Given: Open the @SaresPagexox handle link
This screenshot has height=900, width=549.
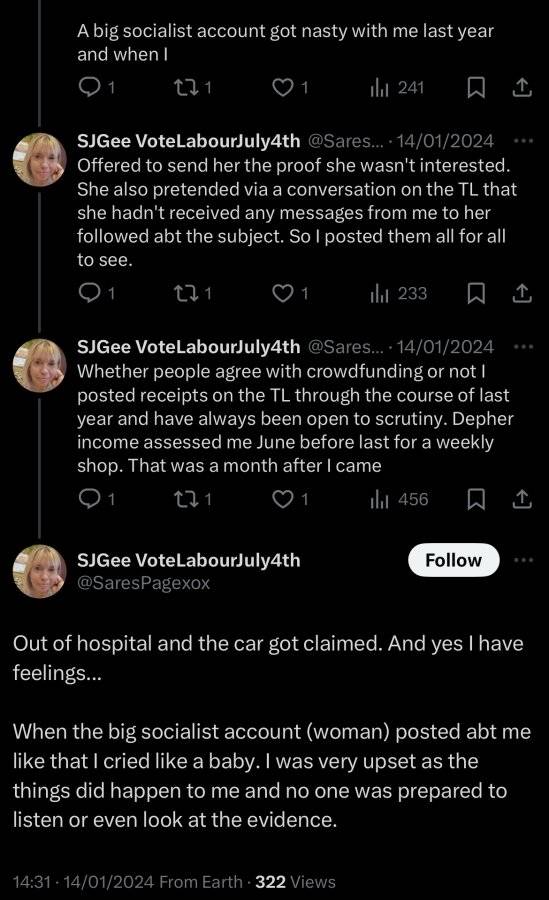Looking at the screenshot, I should click(144, 583).
